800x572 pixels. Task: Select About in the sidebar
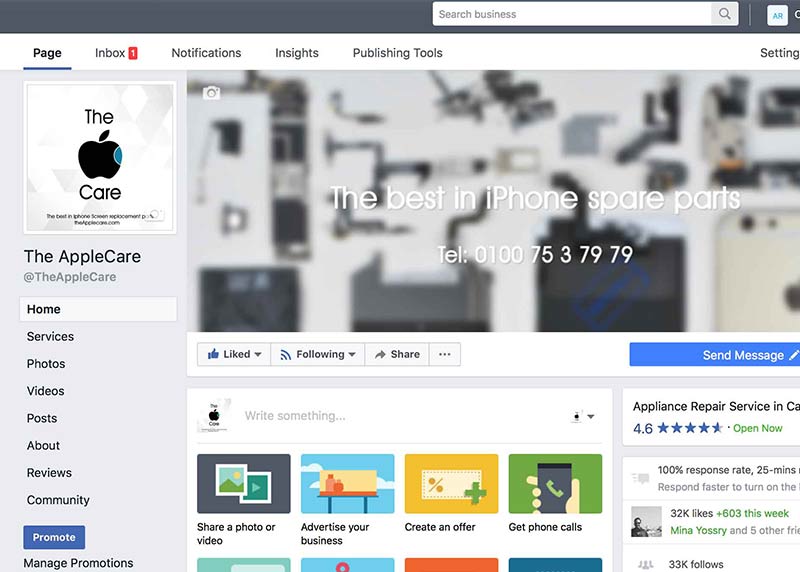(x=43, y=445)
